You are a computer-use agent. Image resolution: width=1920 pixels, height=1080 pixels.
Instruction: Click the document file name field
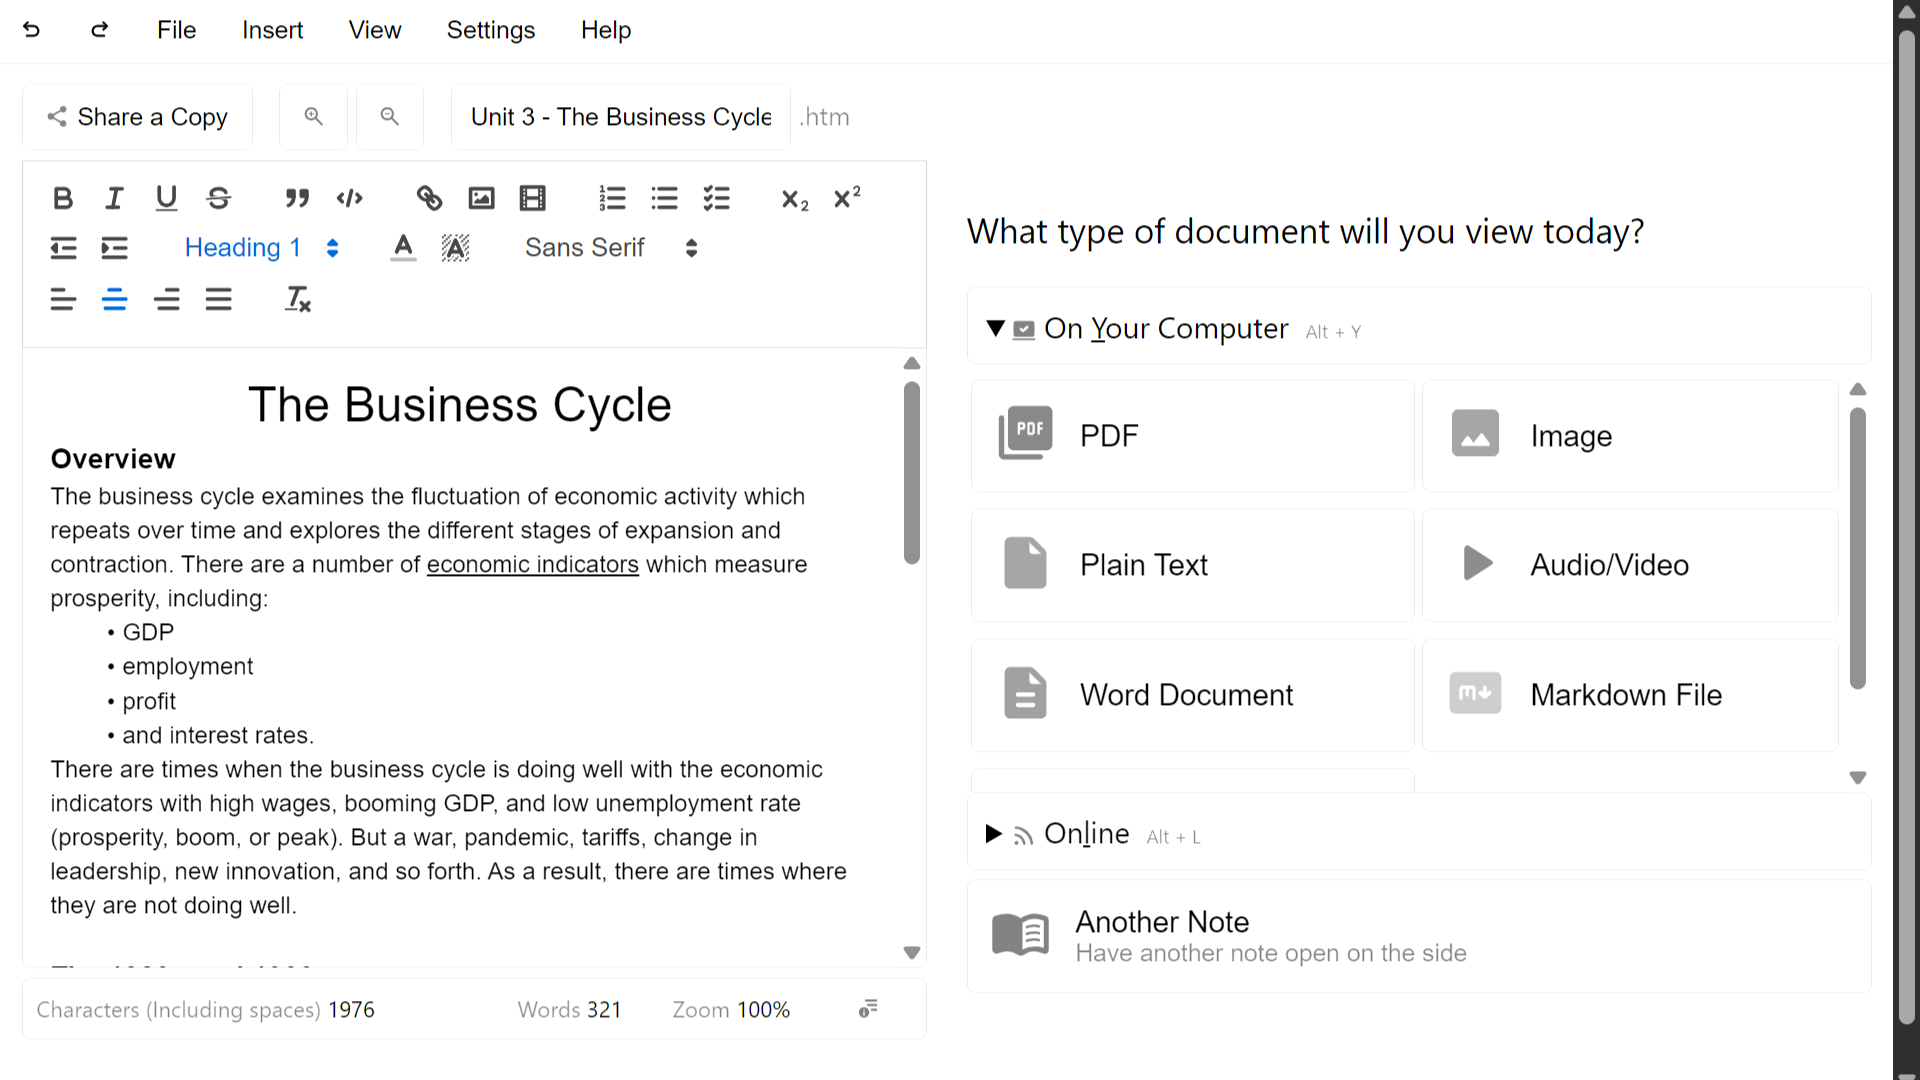pos(621,117)
